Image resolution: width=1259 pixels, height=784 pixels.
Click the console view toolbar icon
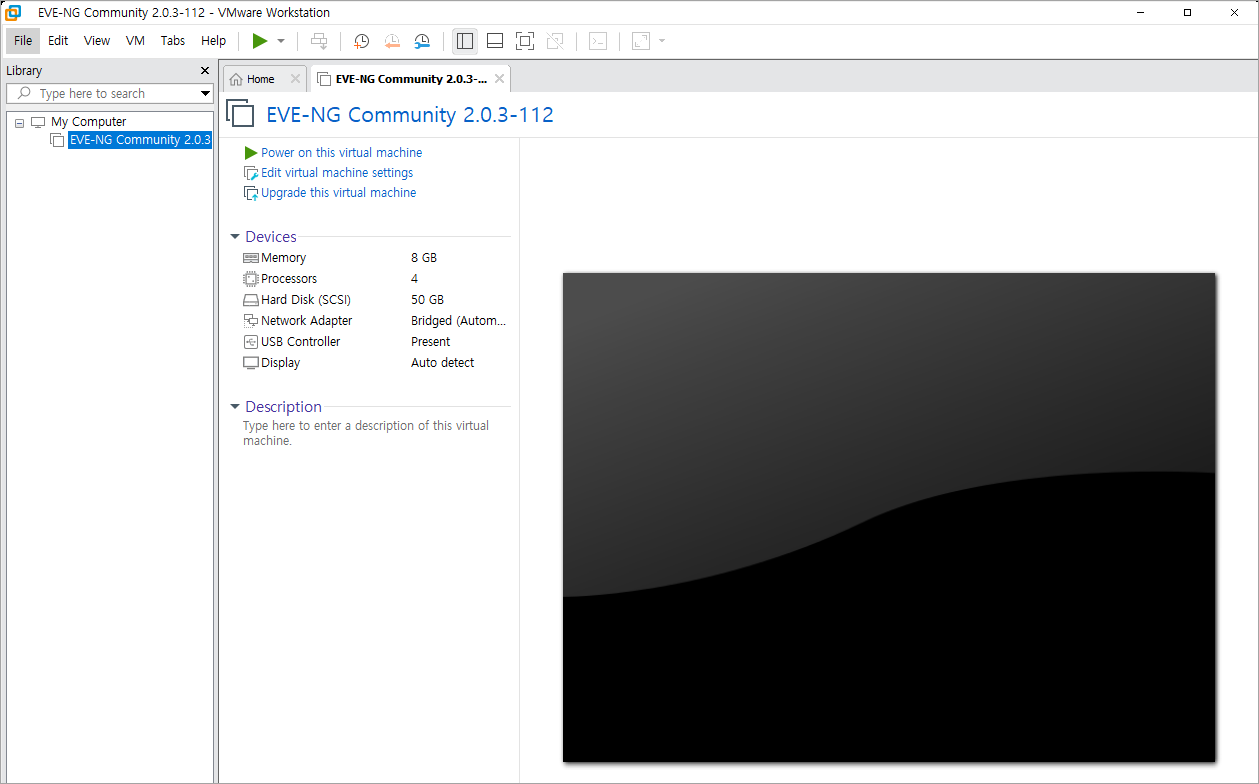click(598, 41)
